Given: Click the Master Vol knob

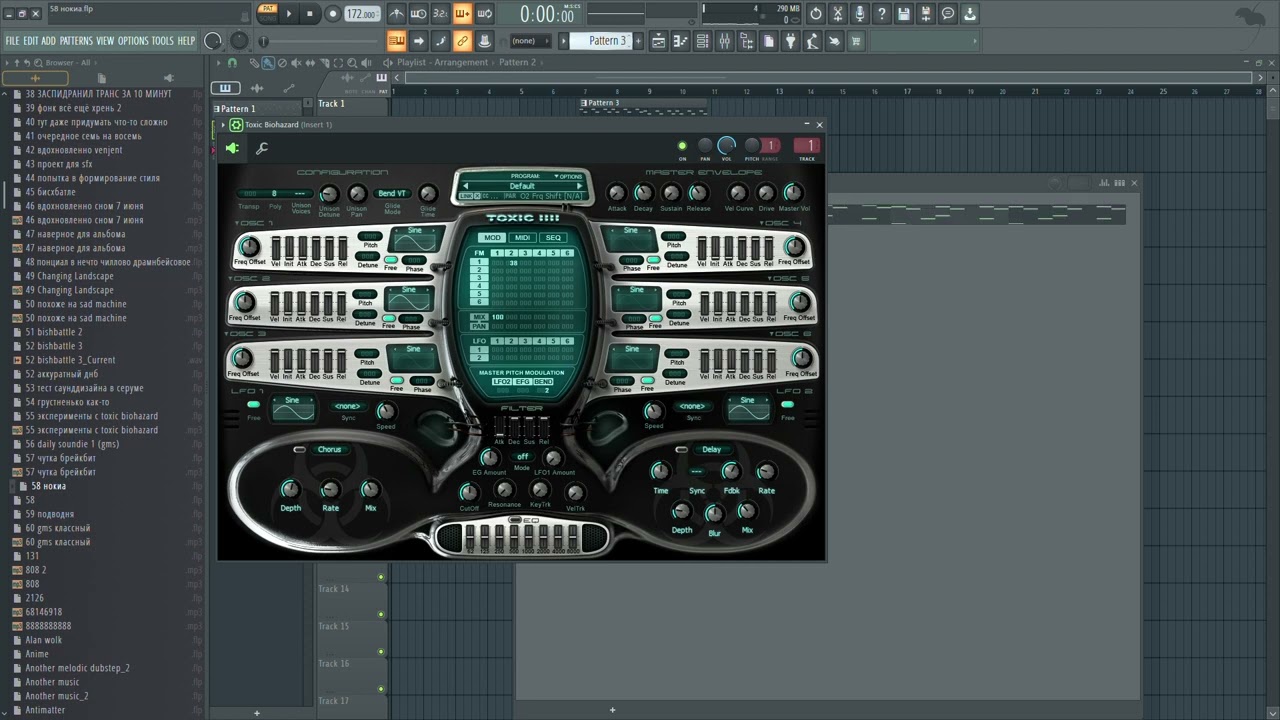Looking at the screenshot, I should click(x=792, y=193).
